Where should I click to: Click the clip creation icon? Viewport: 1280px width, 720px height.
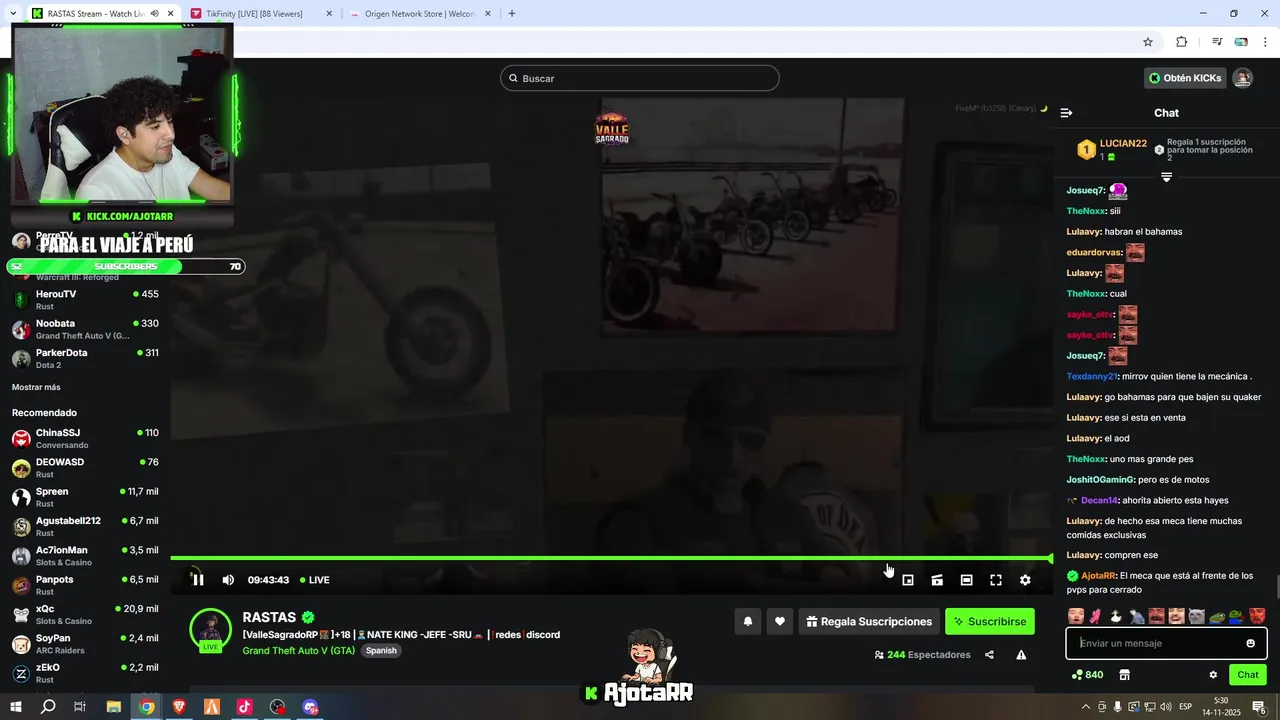coord(937,580)
